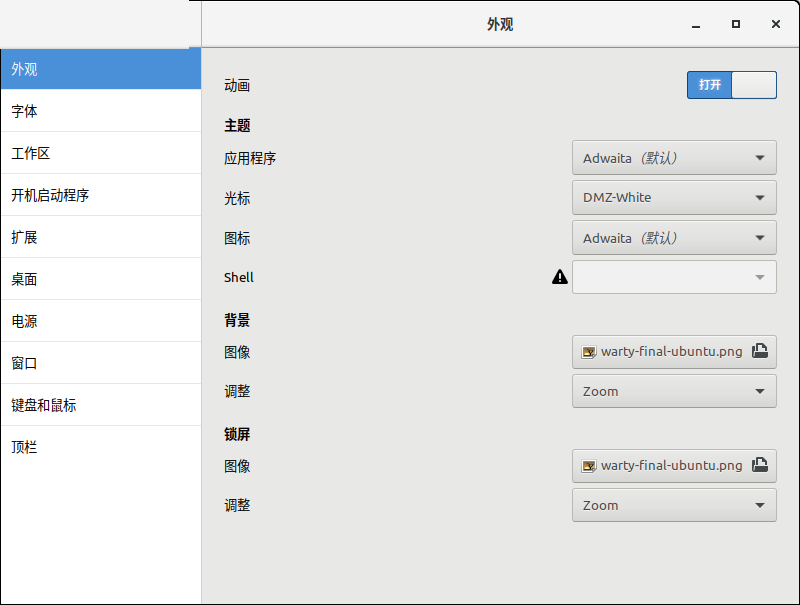Screen dimensions: 800x605
Task: Maximize the Tweaks window
Action: (736, 24)
